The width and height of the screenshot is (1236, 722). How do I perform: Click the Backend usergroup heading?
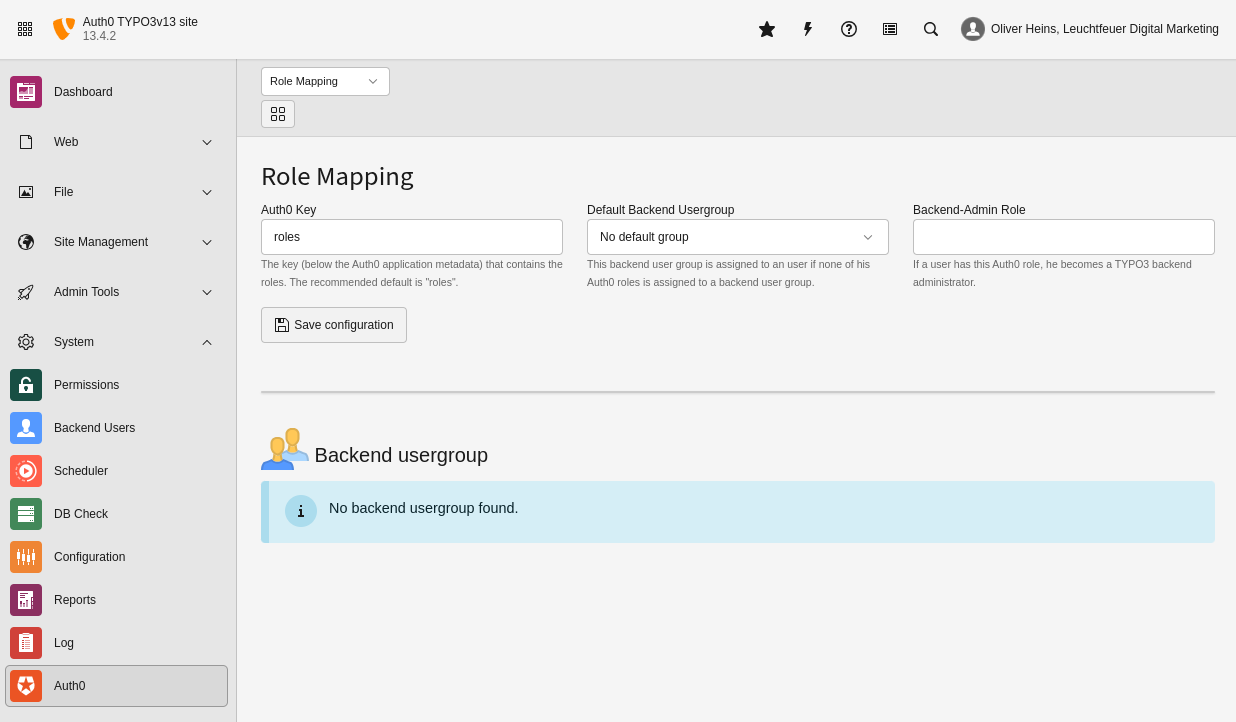click(x=401, y=455)
